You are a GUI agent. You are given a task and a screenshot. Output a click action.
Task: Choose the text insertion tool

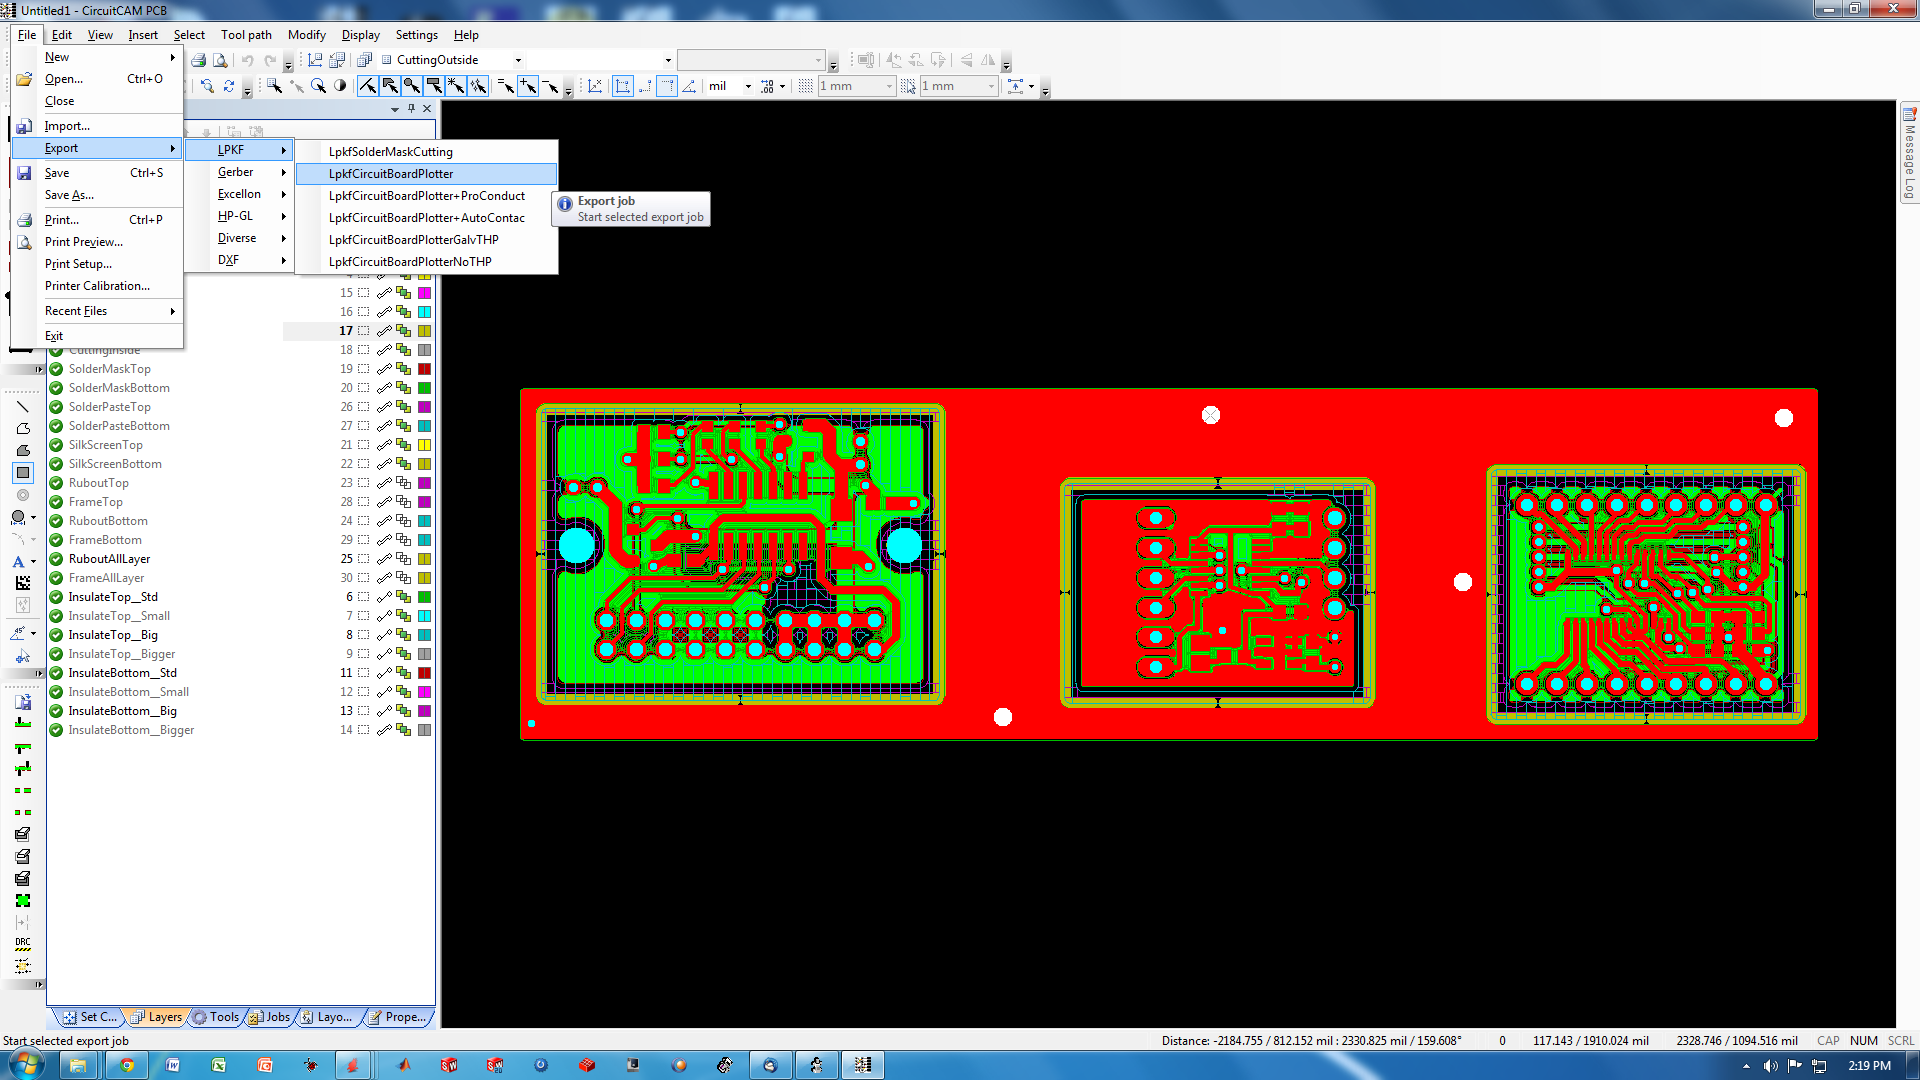19,562
